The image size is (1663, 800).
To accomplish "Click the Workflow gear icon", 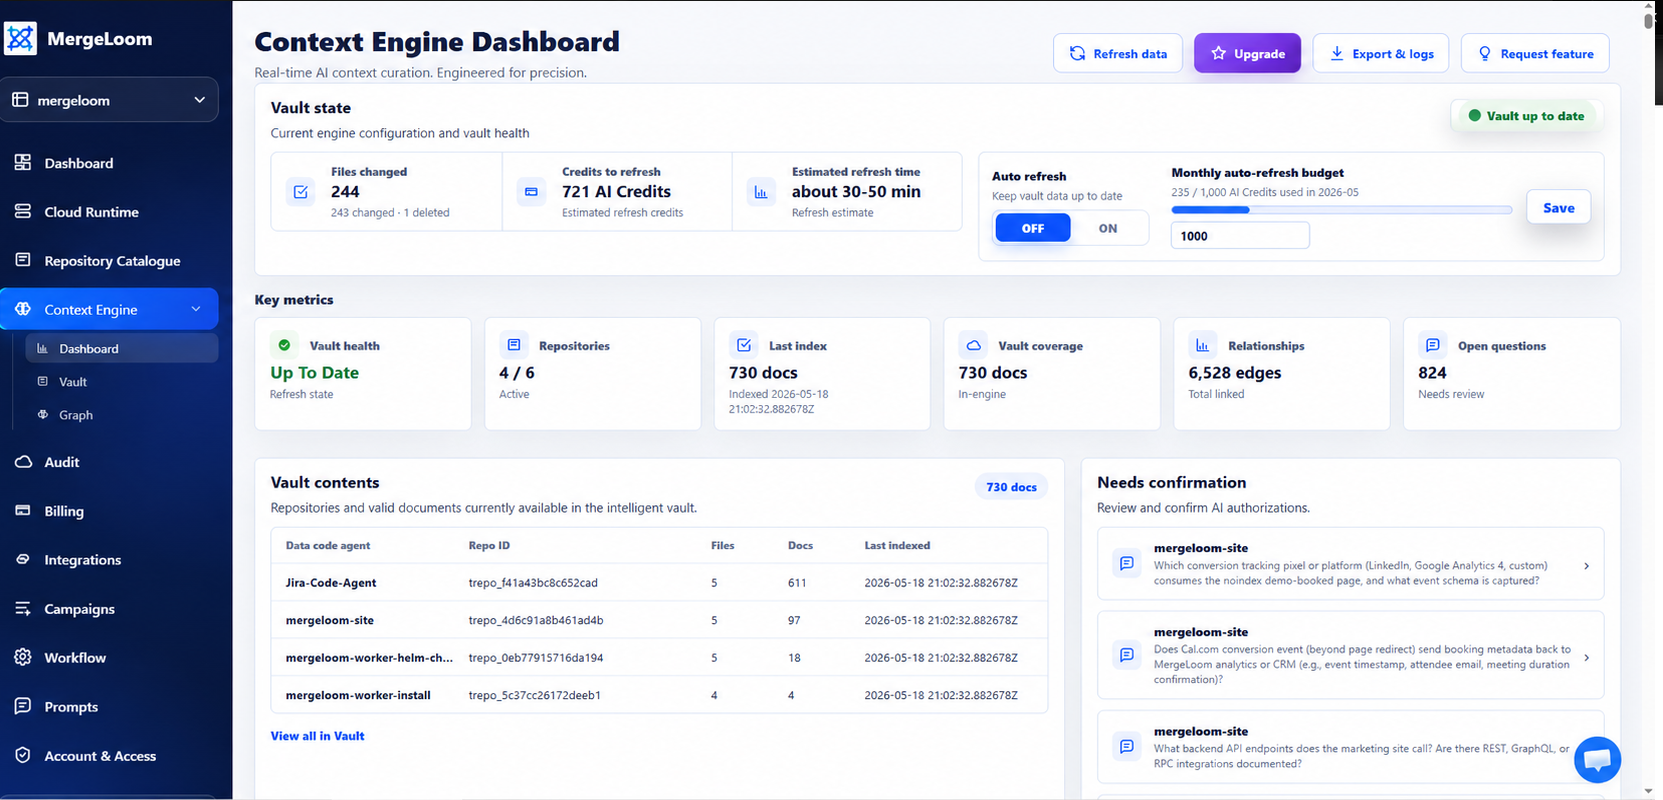I will [23, 657].
